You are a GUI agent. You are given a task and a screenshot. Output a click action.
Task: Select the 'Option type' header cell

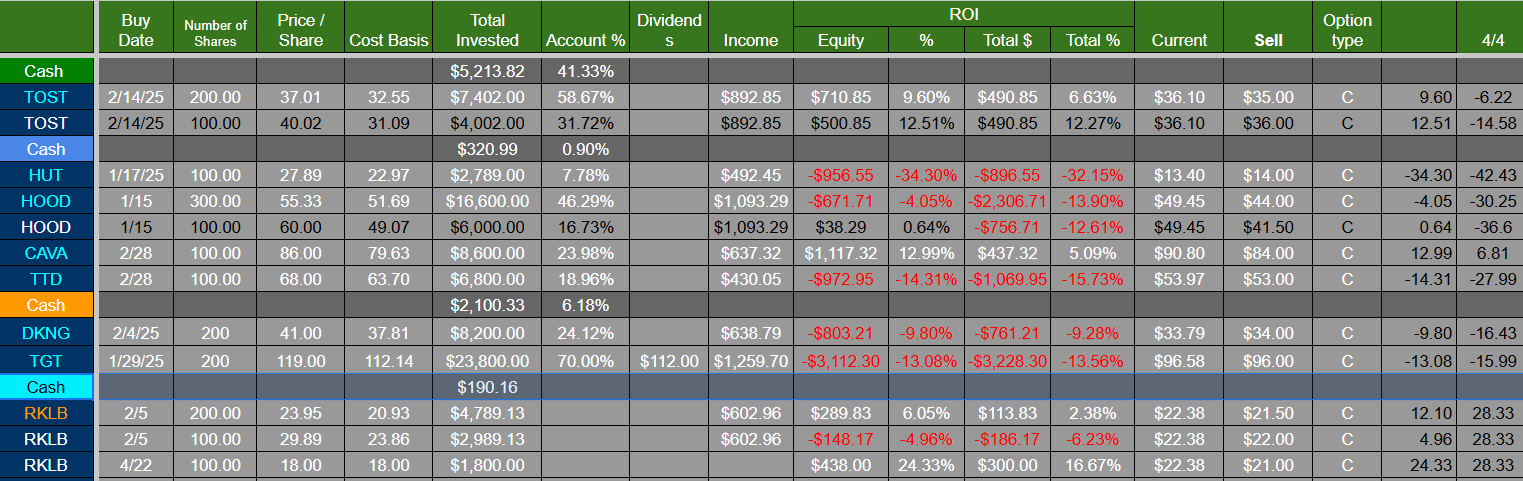[1347, 30]
